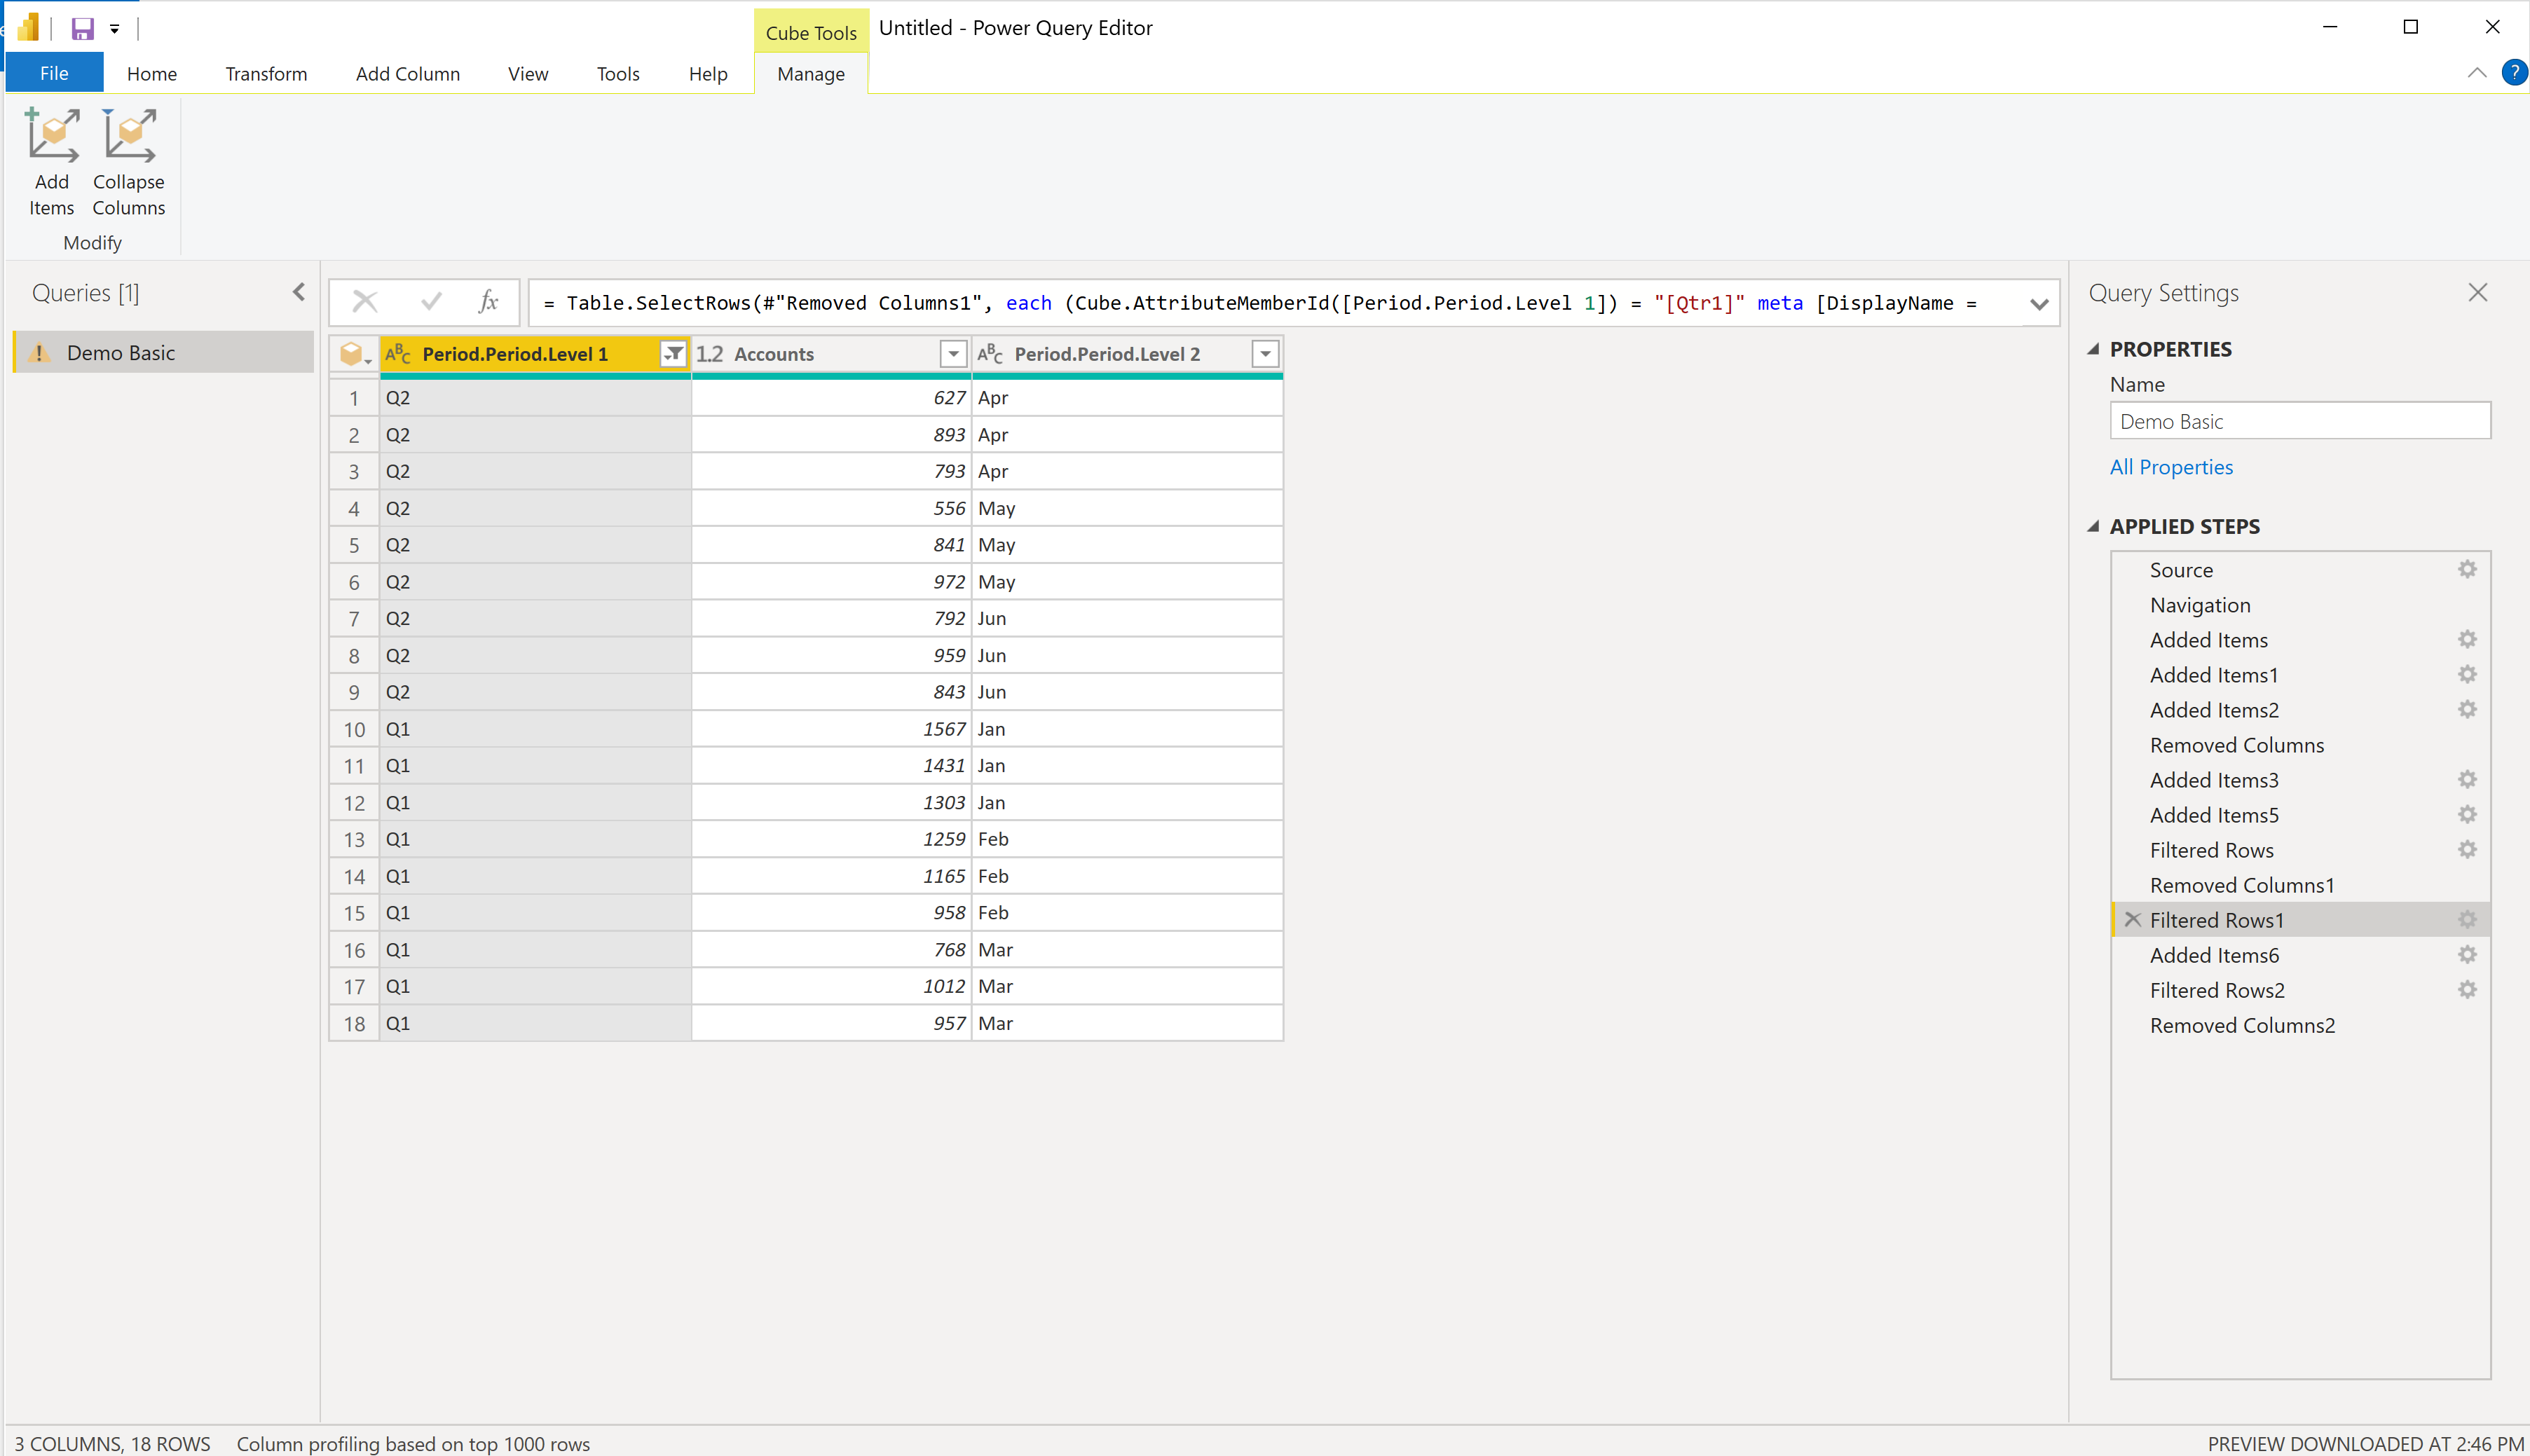
Task: Open settings gear for Source step
Action: click(2467, 570)
